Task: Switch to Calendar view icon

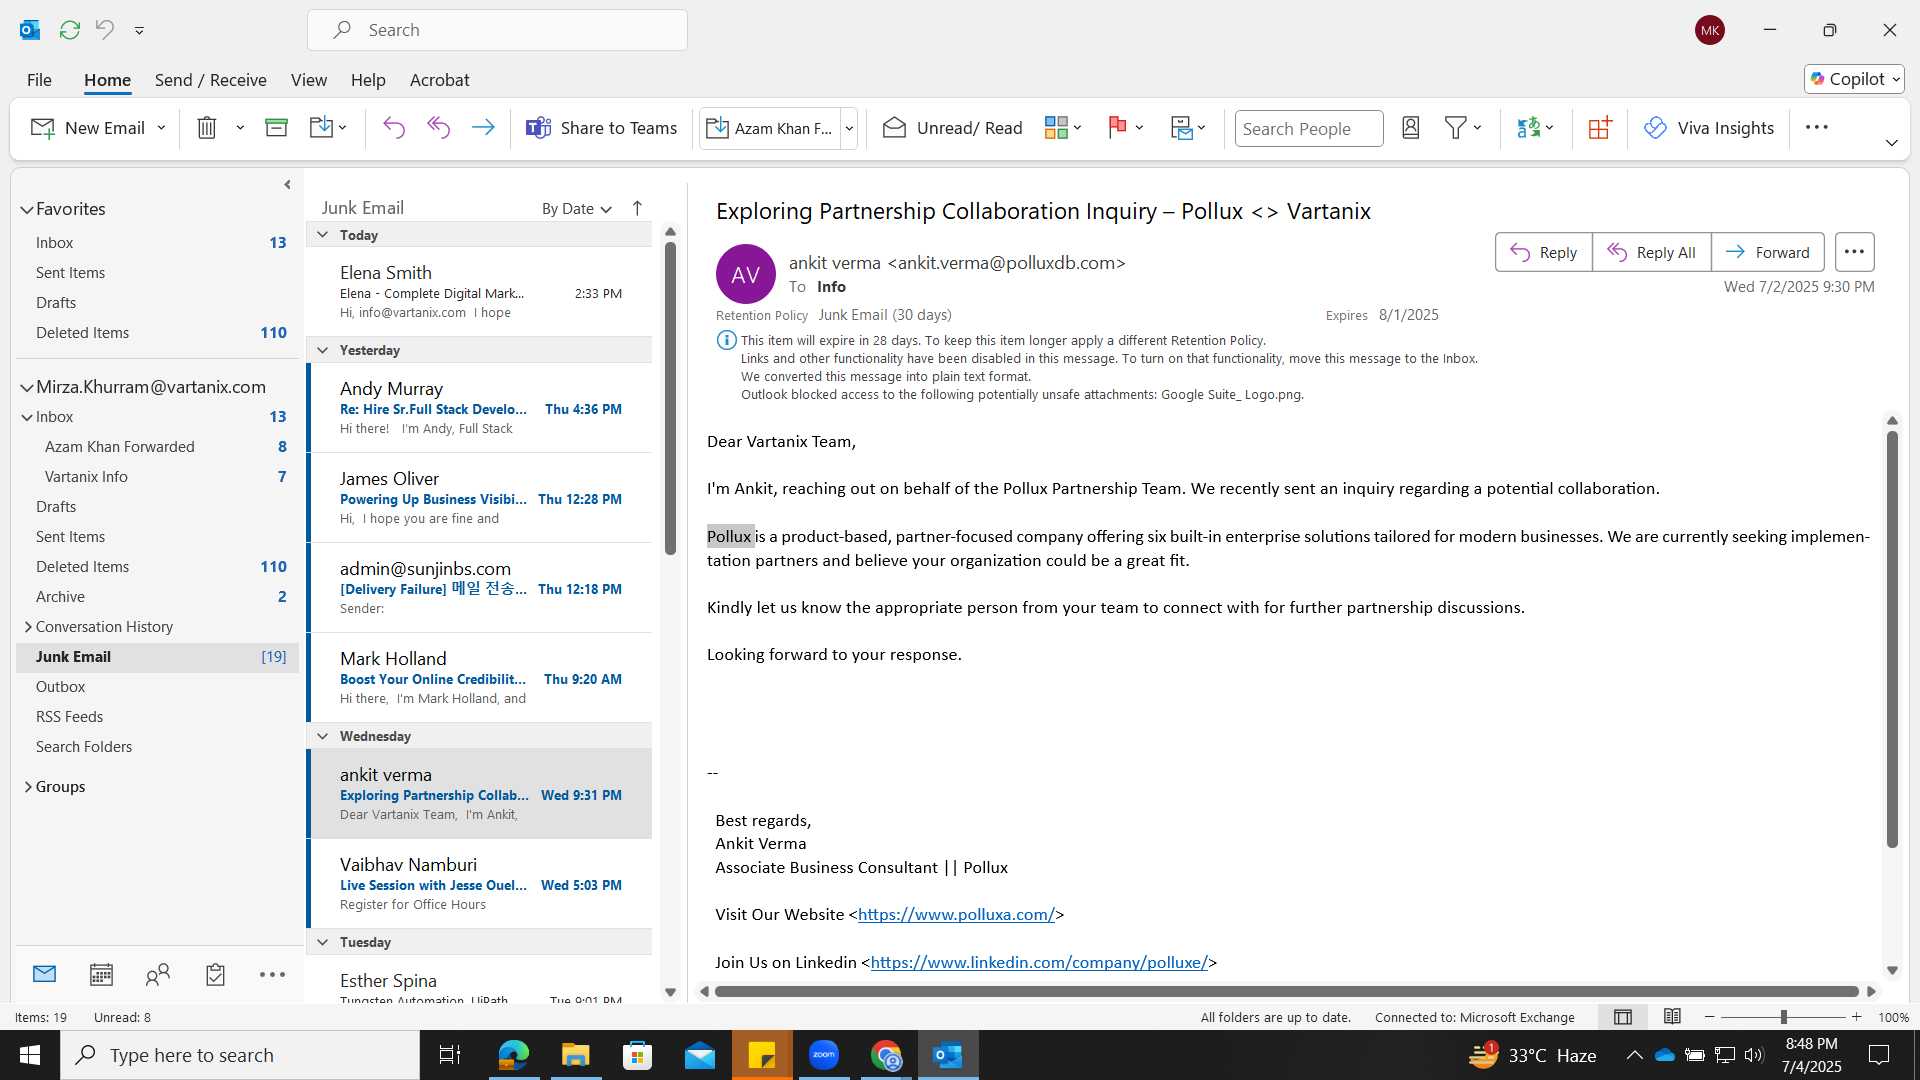Action: 101,974
